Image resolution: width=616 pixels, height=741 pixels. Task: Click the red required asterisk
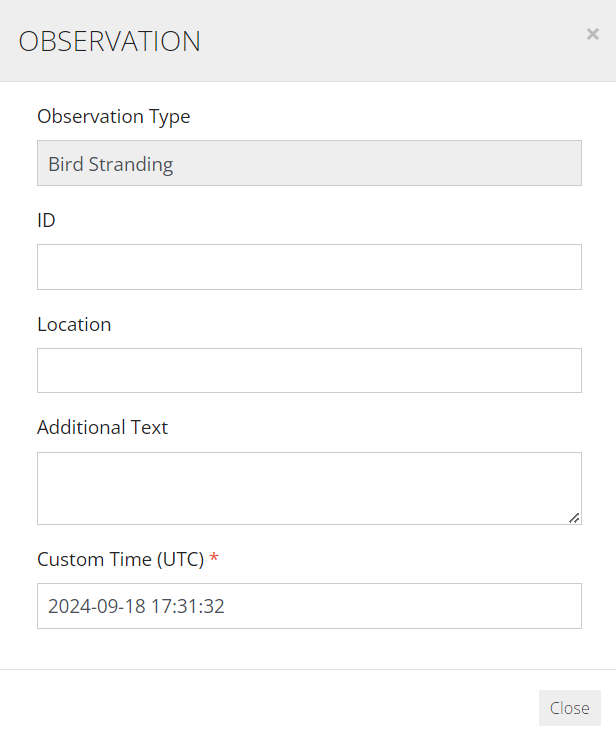214,557
